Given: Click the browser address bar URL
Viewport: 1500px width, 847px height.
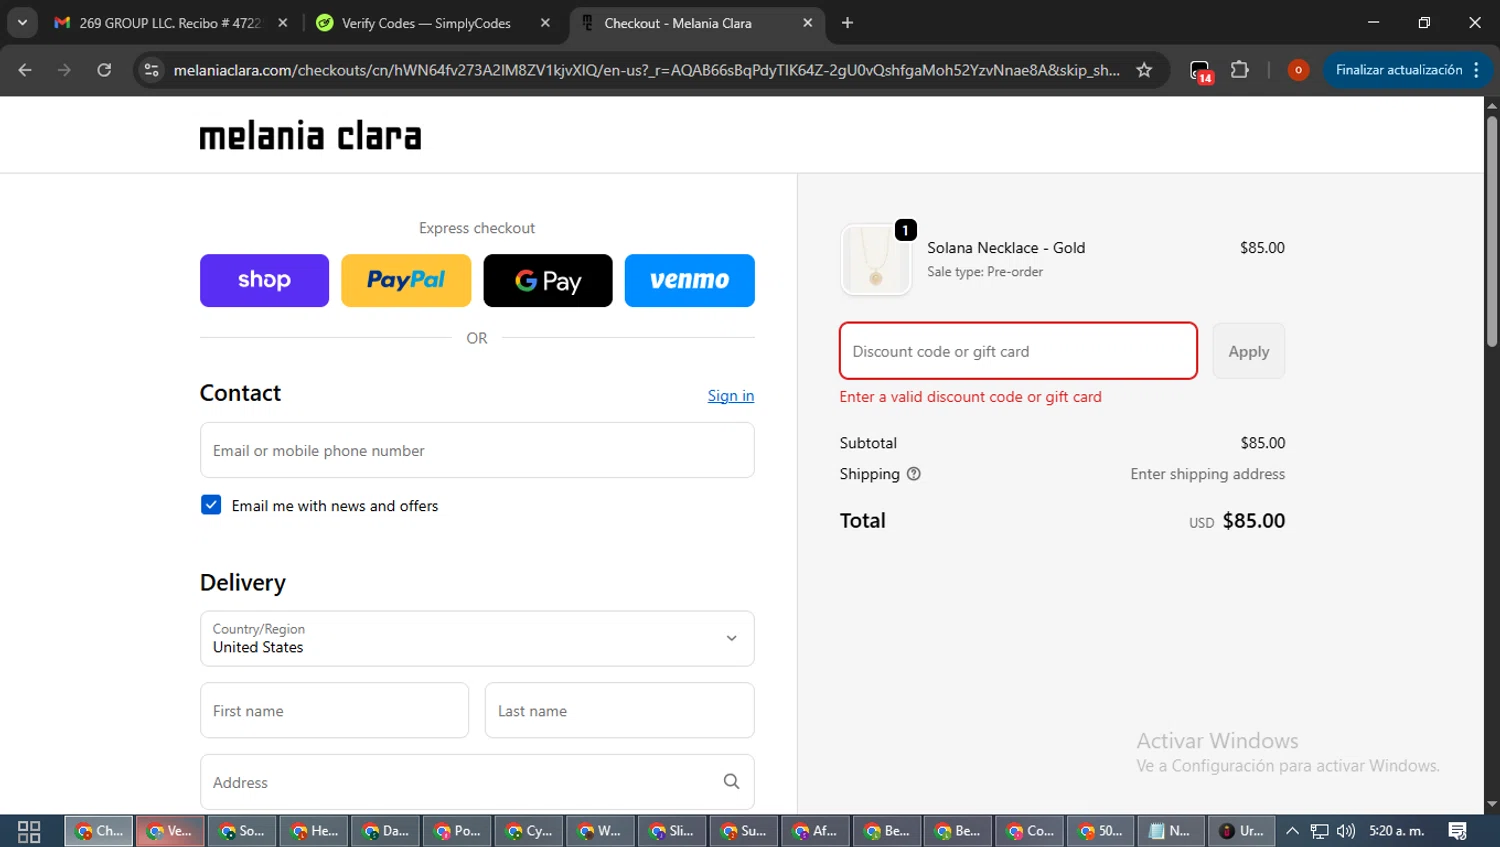Looking at the screenshot, I should click(x=646, y=70).
